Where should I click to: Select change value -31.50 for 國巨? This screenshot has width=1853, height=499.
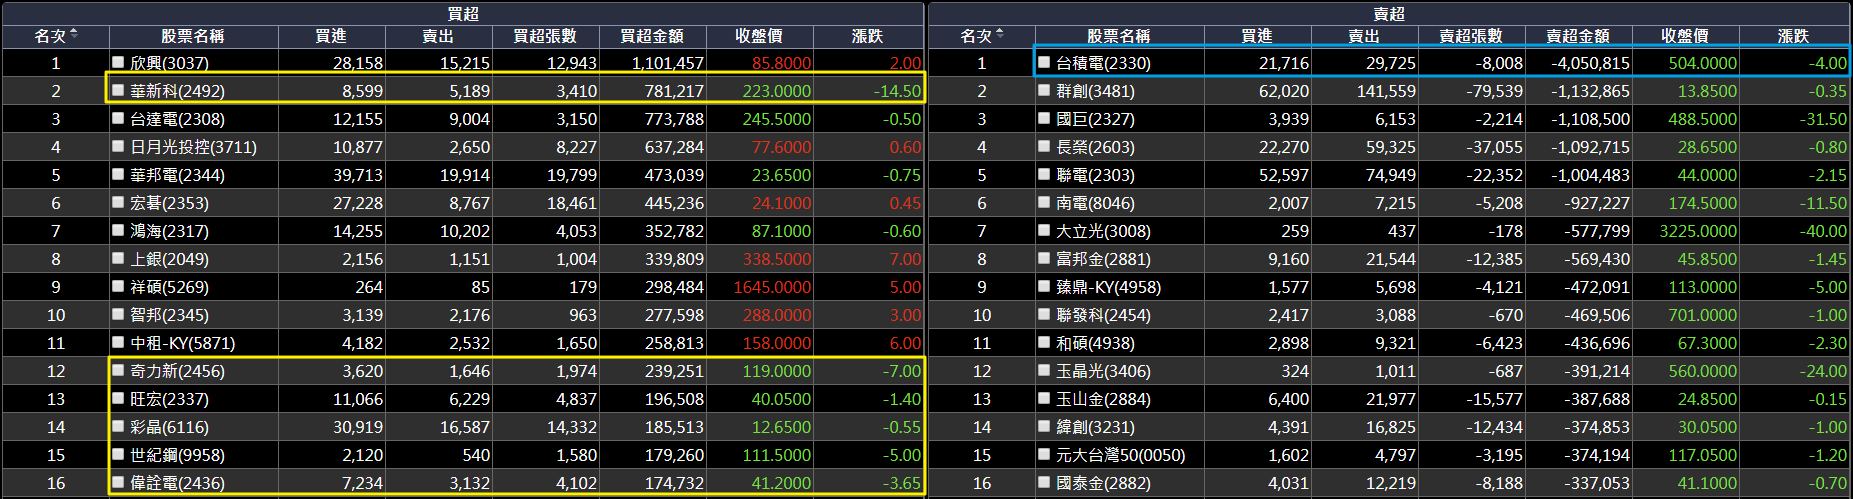click(1823, 119)
